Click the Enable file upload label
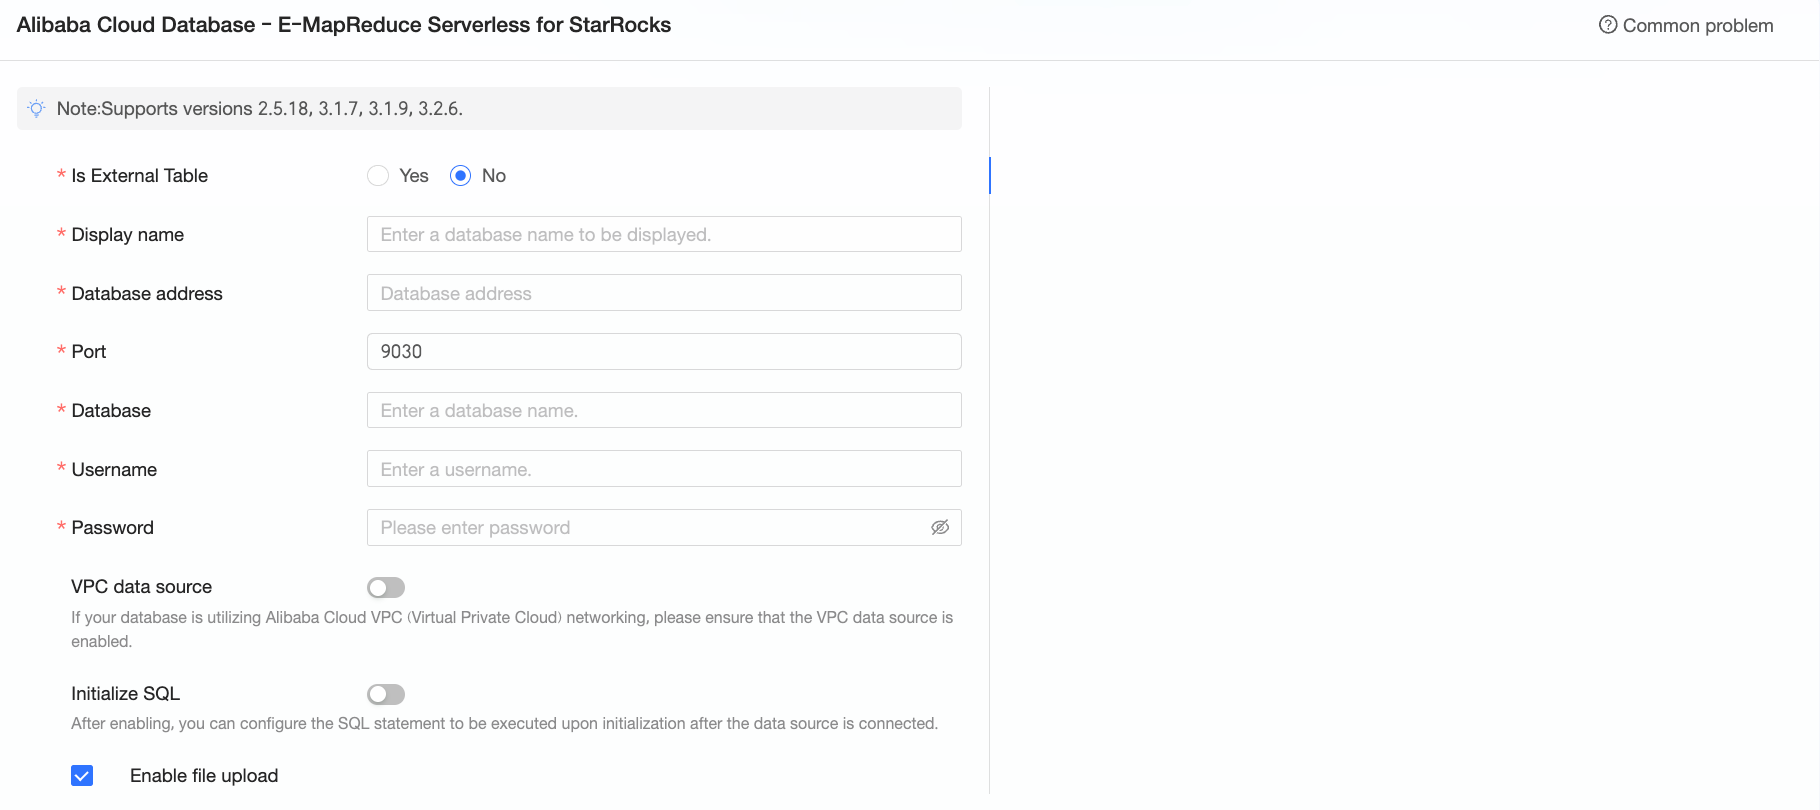Screen dimensions: 1820x810 tap(204, 775)
